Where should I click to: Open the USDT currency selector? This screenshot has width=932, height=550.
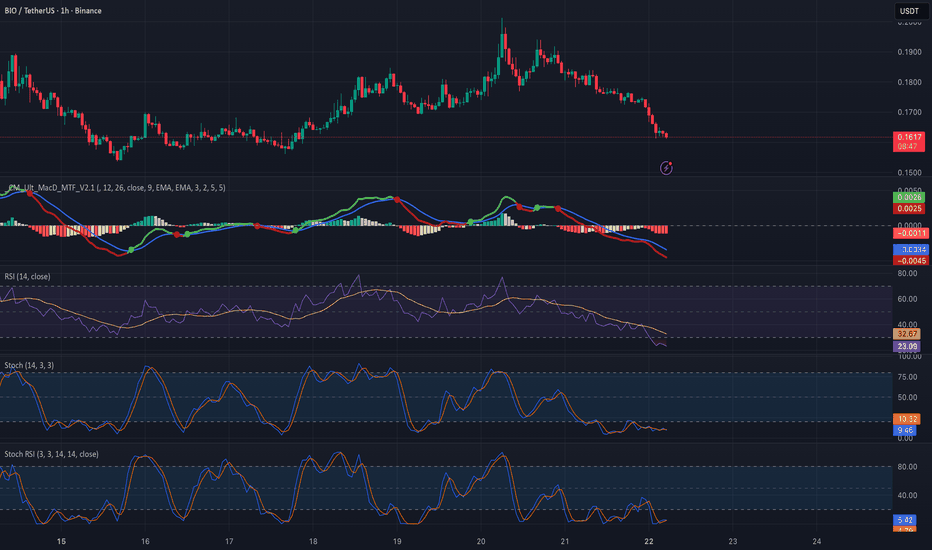tap(909, 11)
